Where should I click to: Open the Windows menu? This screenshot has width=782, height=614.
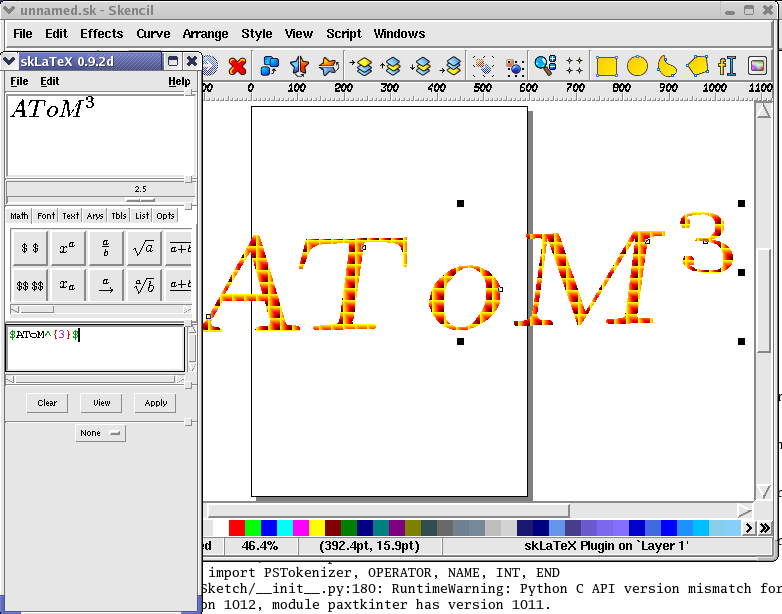[399, 33]
